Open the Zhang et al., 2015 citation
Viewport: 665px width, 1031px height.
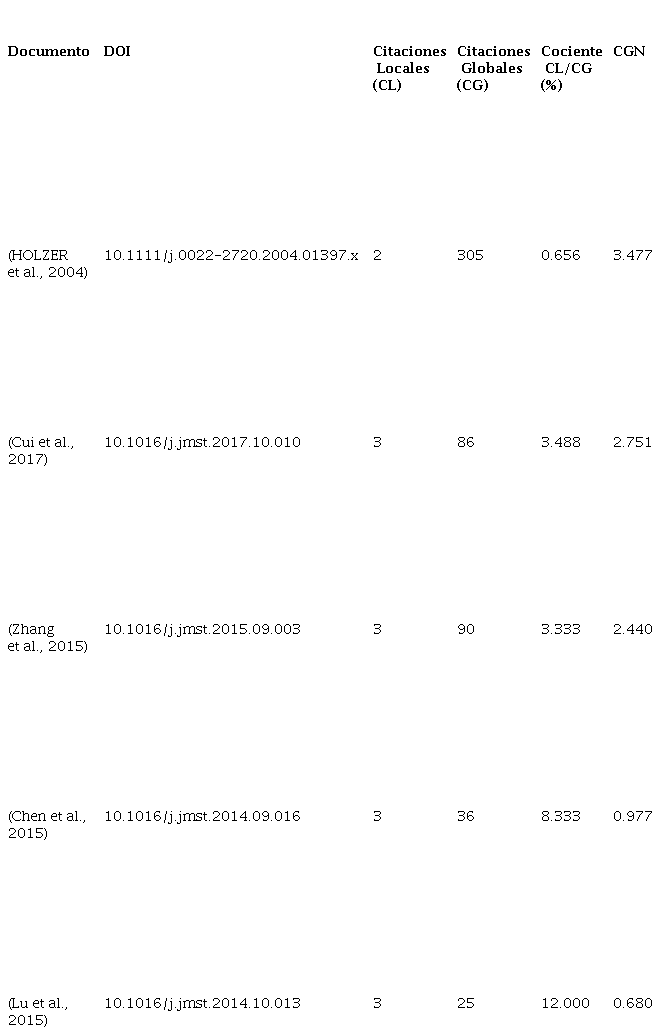(47, 638)
